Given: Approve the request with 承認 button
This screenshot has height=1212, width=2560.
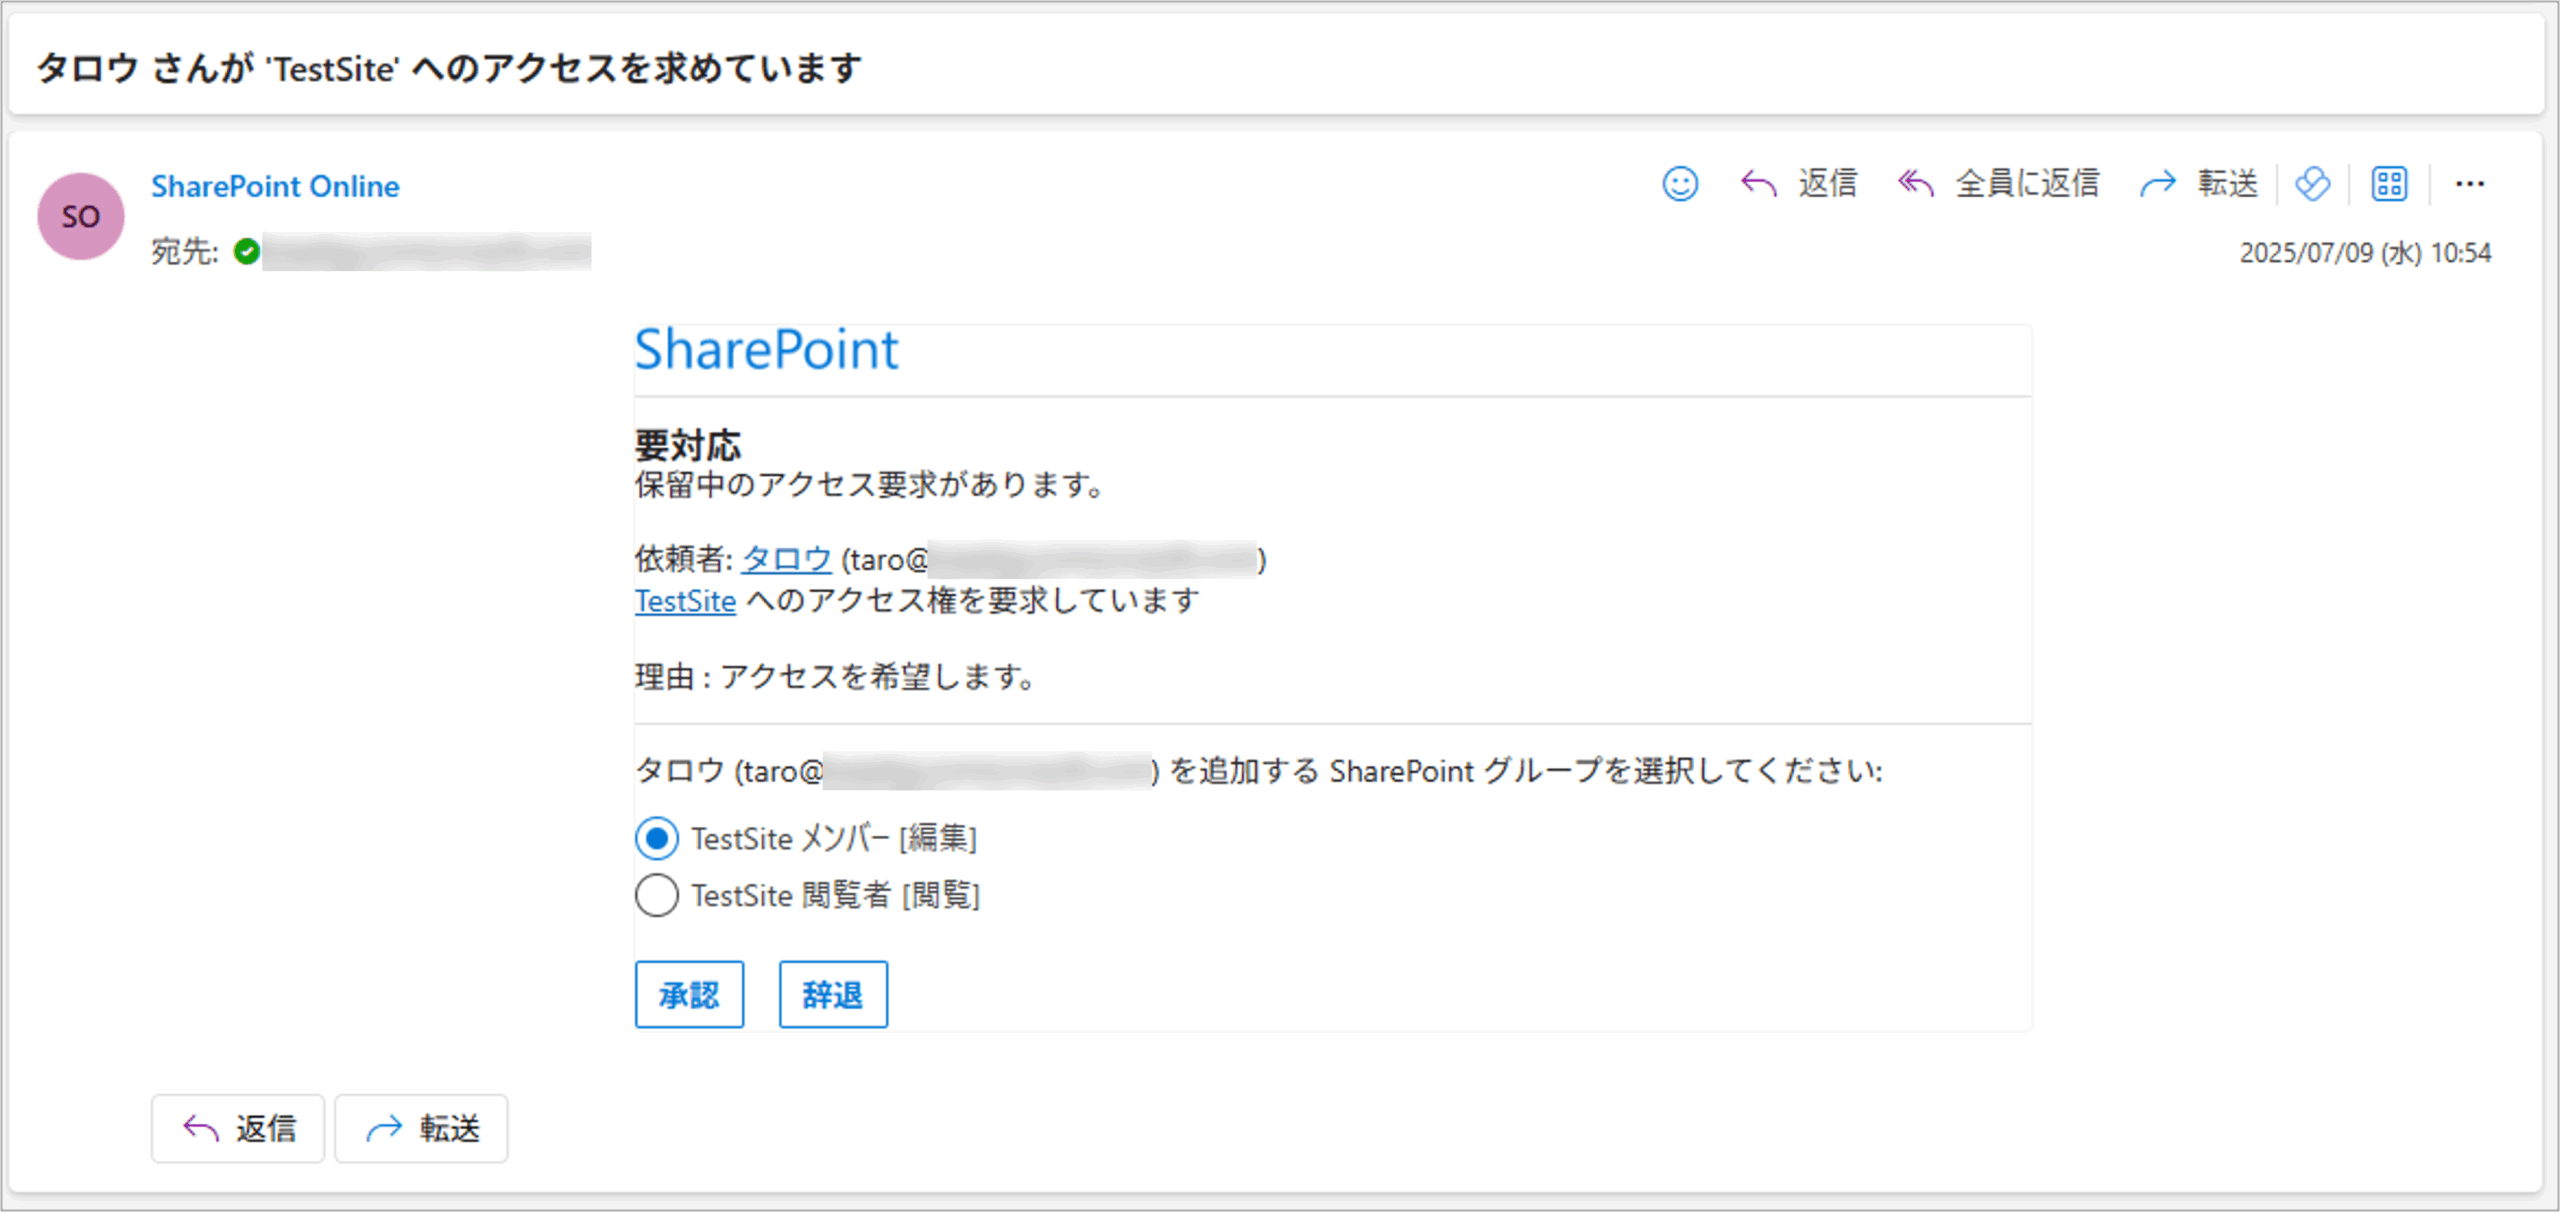Looking at the screenshot, I should tap(689, 994).
